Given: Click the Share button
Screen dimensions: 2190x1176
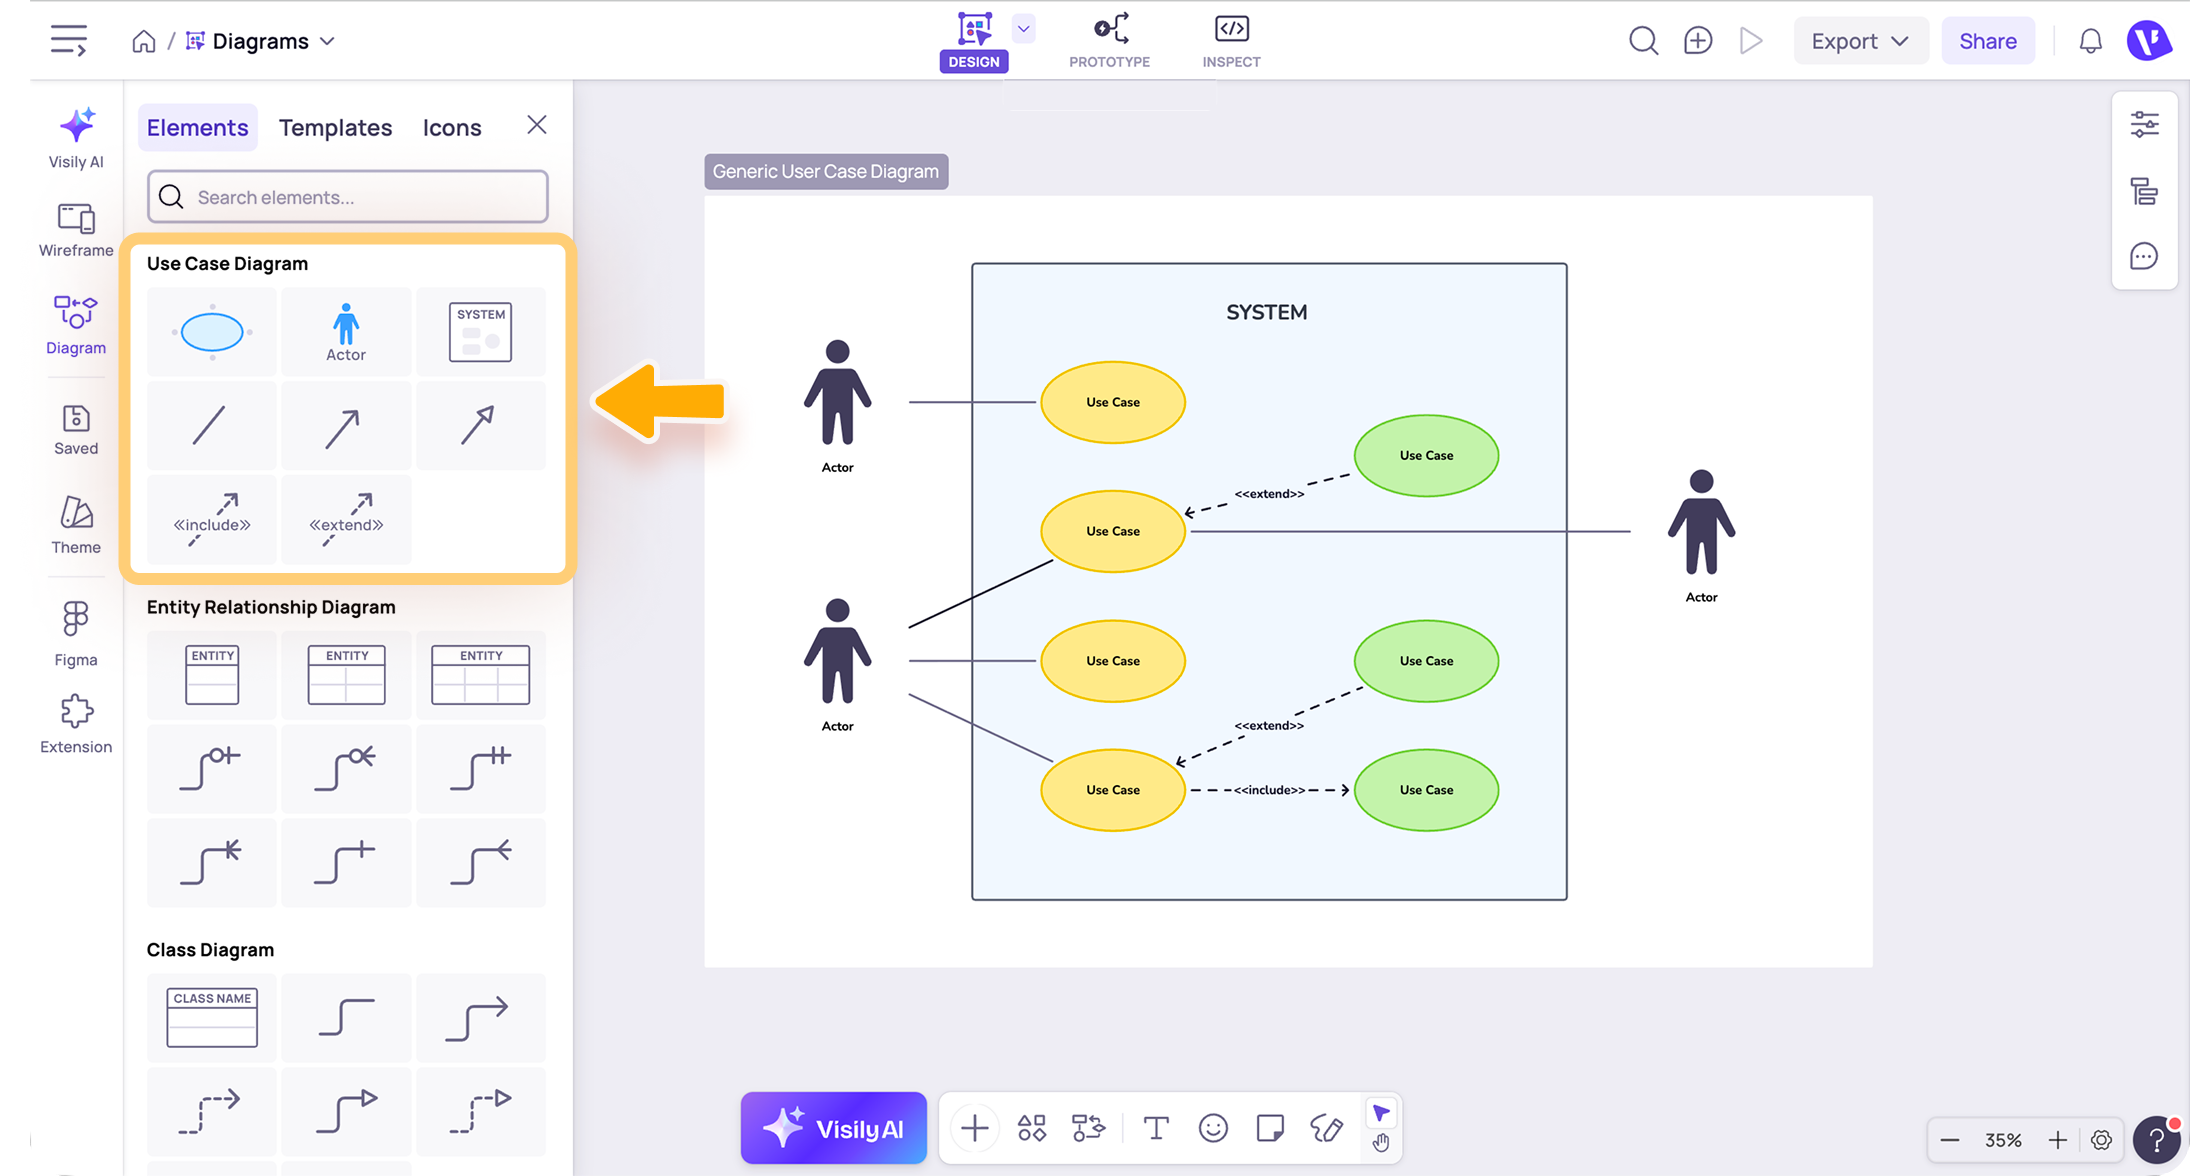Looking at the screenshot, I should (x=1987, y=41).
